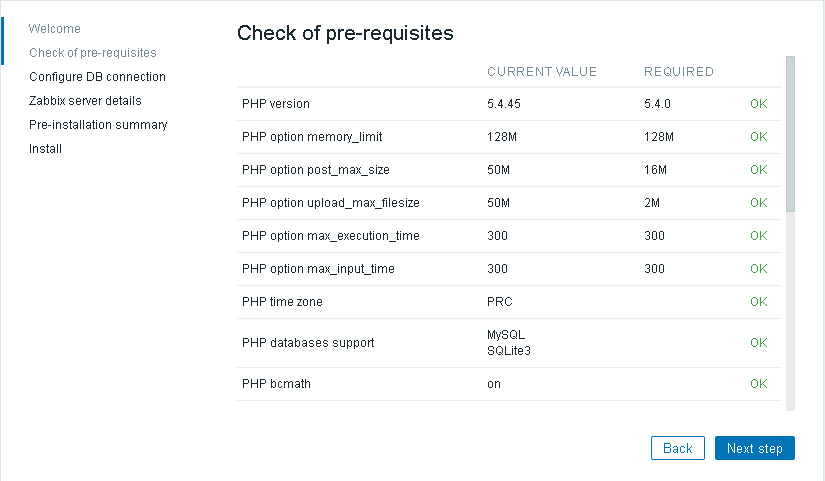Click the PHP option memory_limit row
Viewport: 825px width, 481px height.
[x=312, y=137]
